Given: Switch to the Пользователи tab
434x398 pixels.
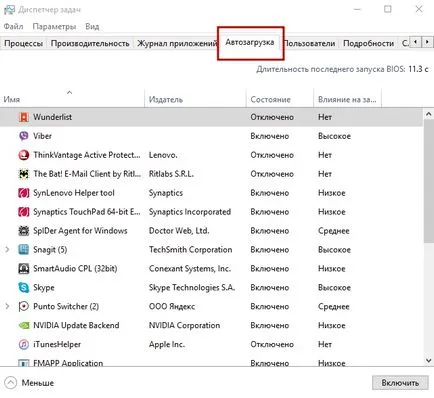Looking at the screenshot, I should click(309, 43).
